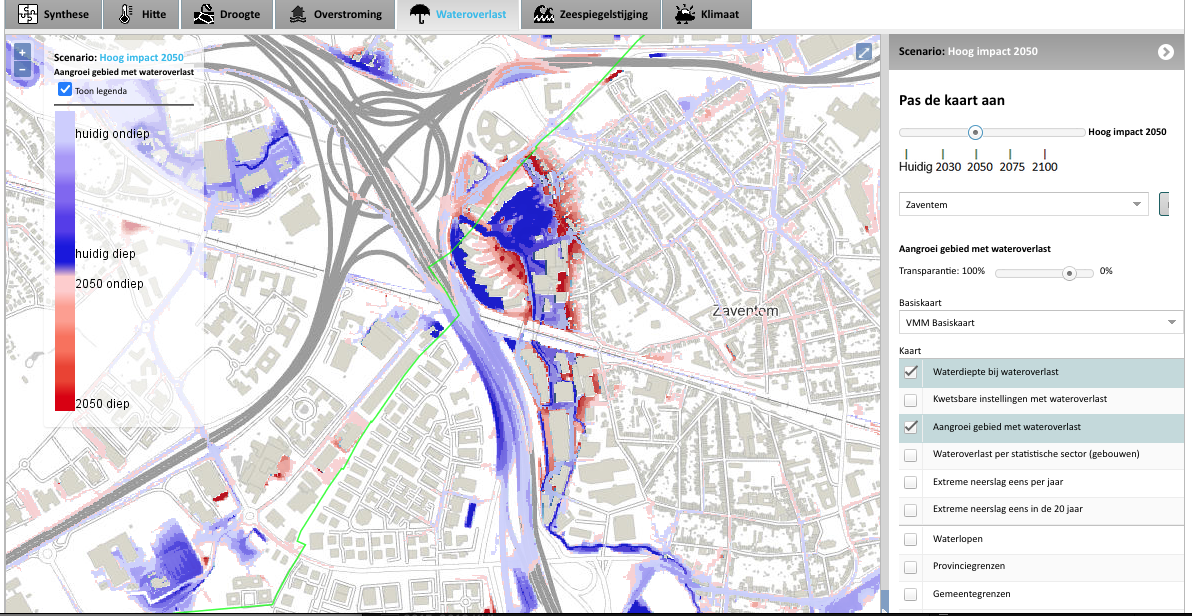Select the 2100 scenario year label
This screenshot has height=616, width=1192.
click(x=1044, y=167)
